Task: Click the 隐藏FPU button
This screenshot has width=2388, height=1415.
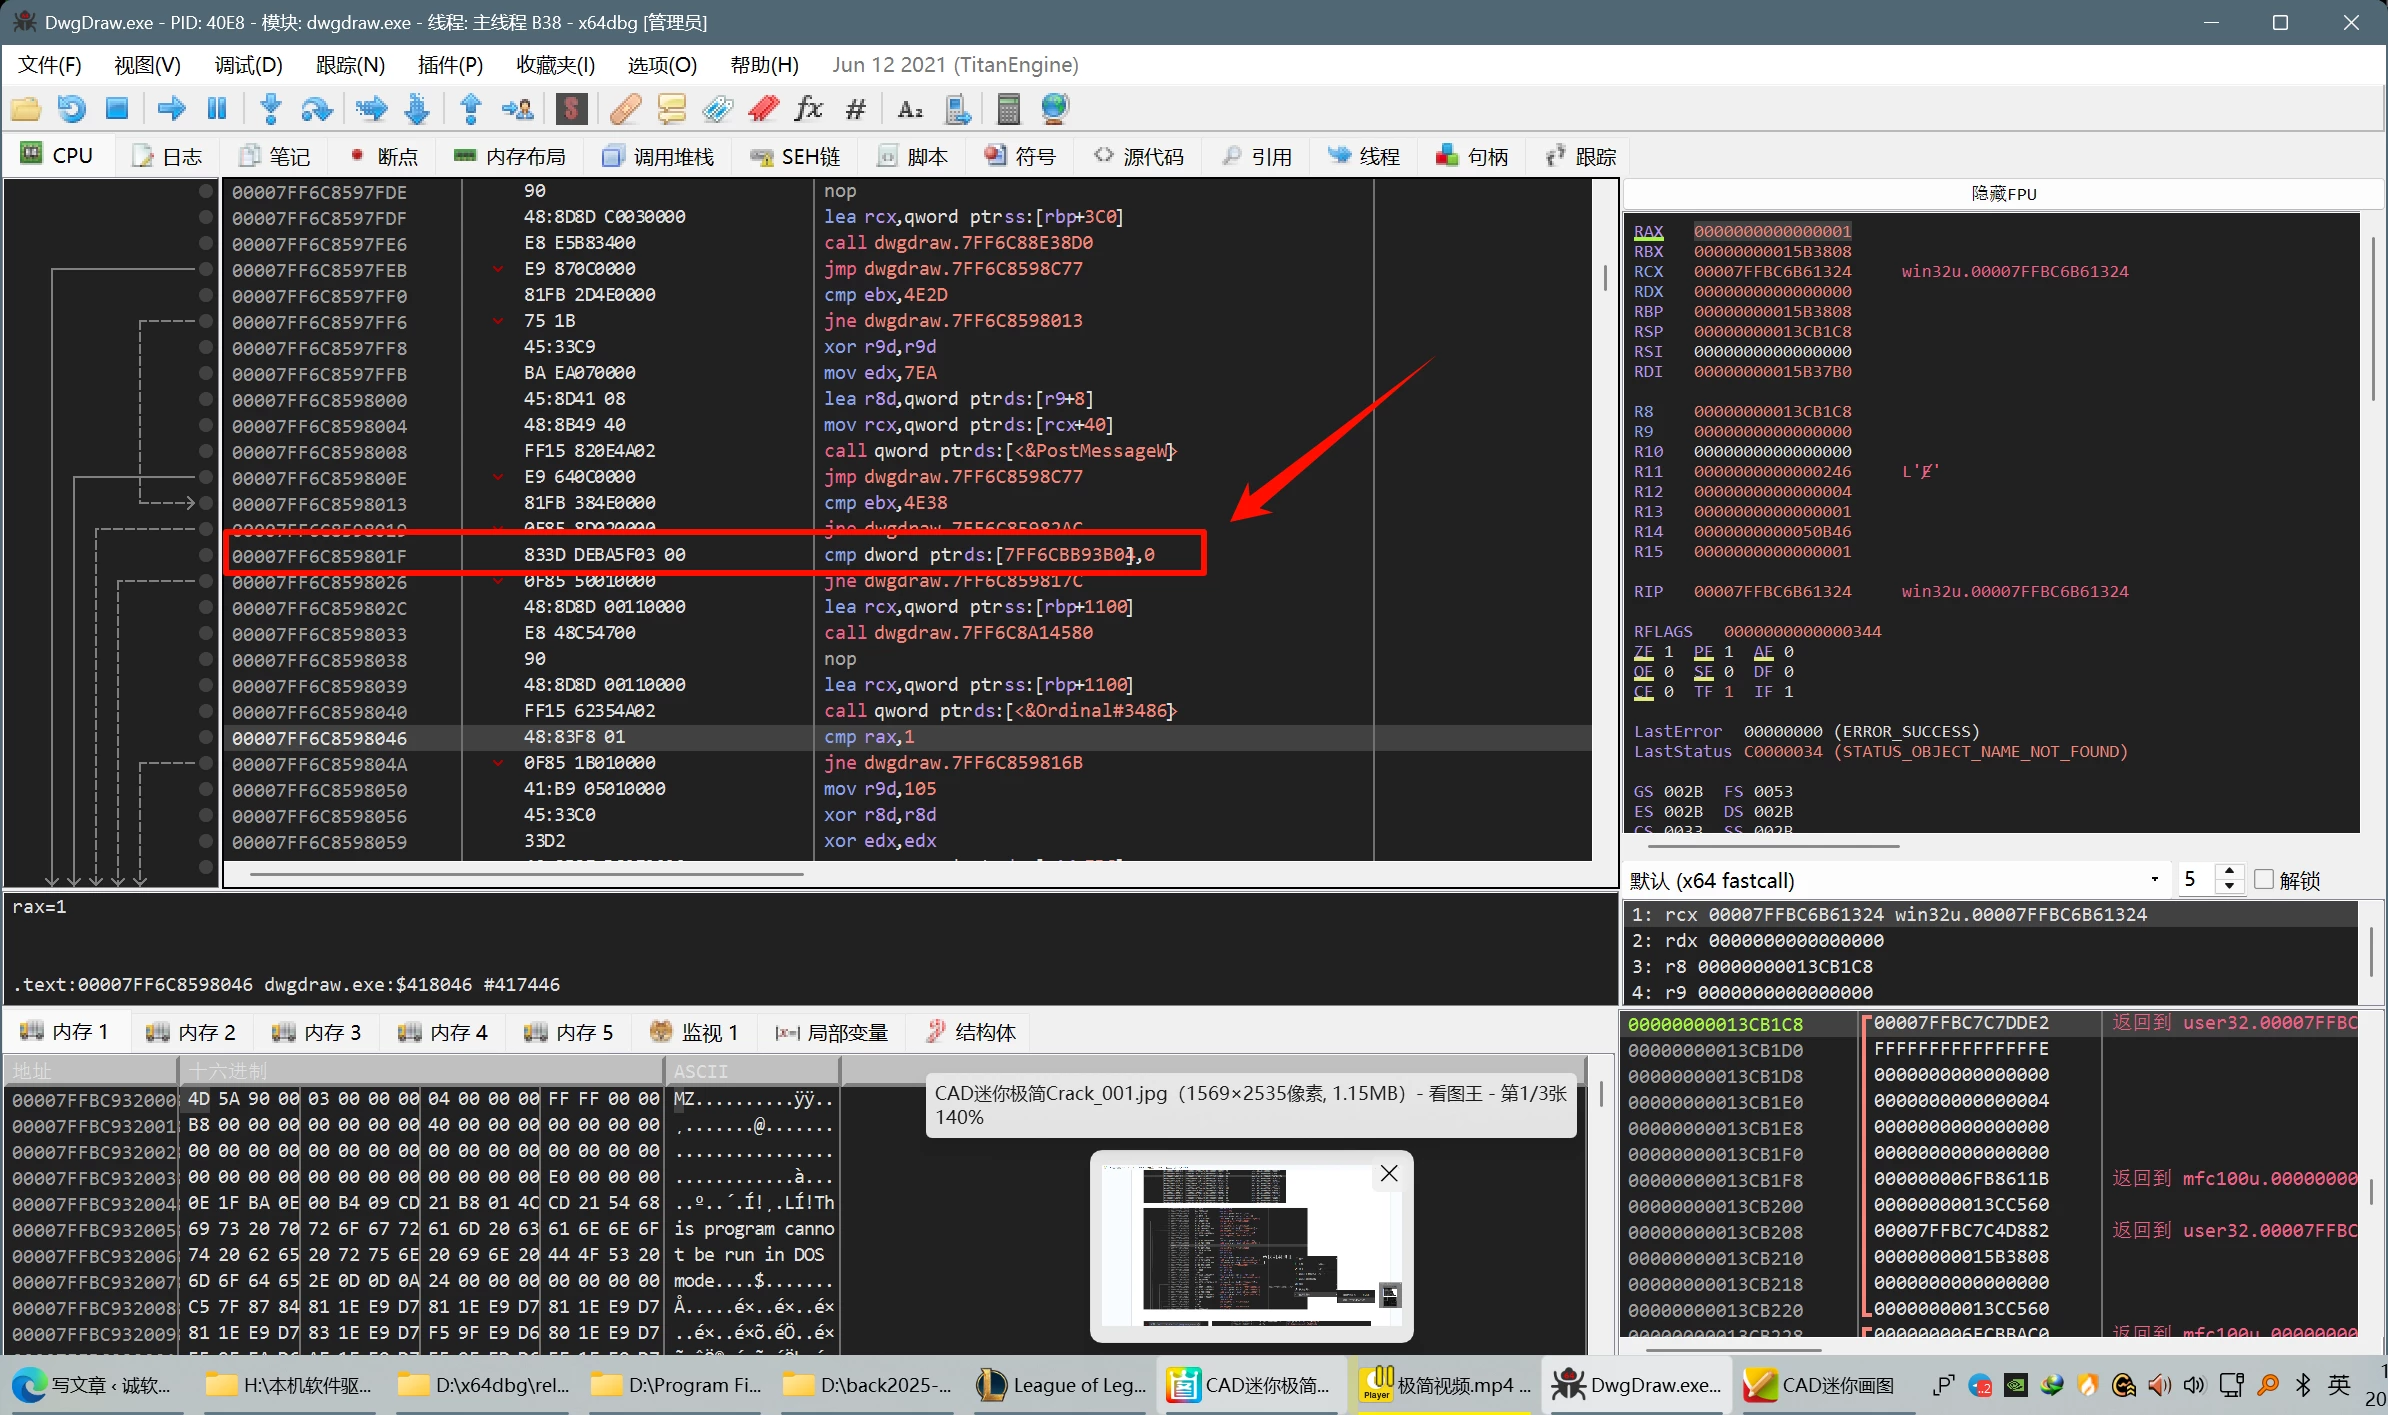Action: (x=2003, y=194)
